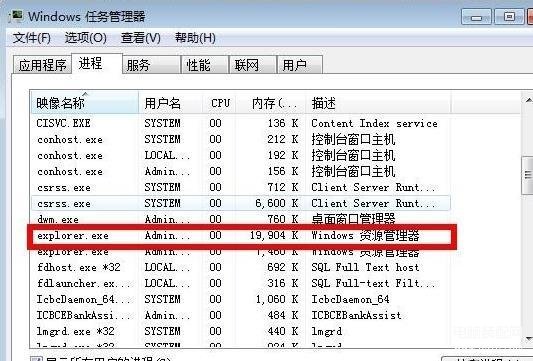Select explorer.exe using 19,904 K memory
Image resolution: width=533 pixels, height=361 pixels.
pos(241,235)
